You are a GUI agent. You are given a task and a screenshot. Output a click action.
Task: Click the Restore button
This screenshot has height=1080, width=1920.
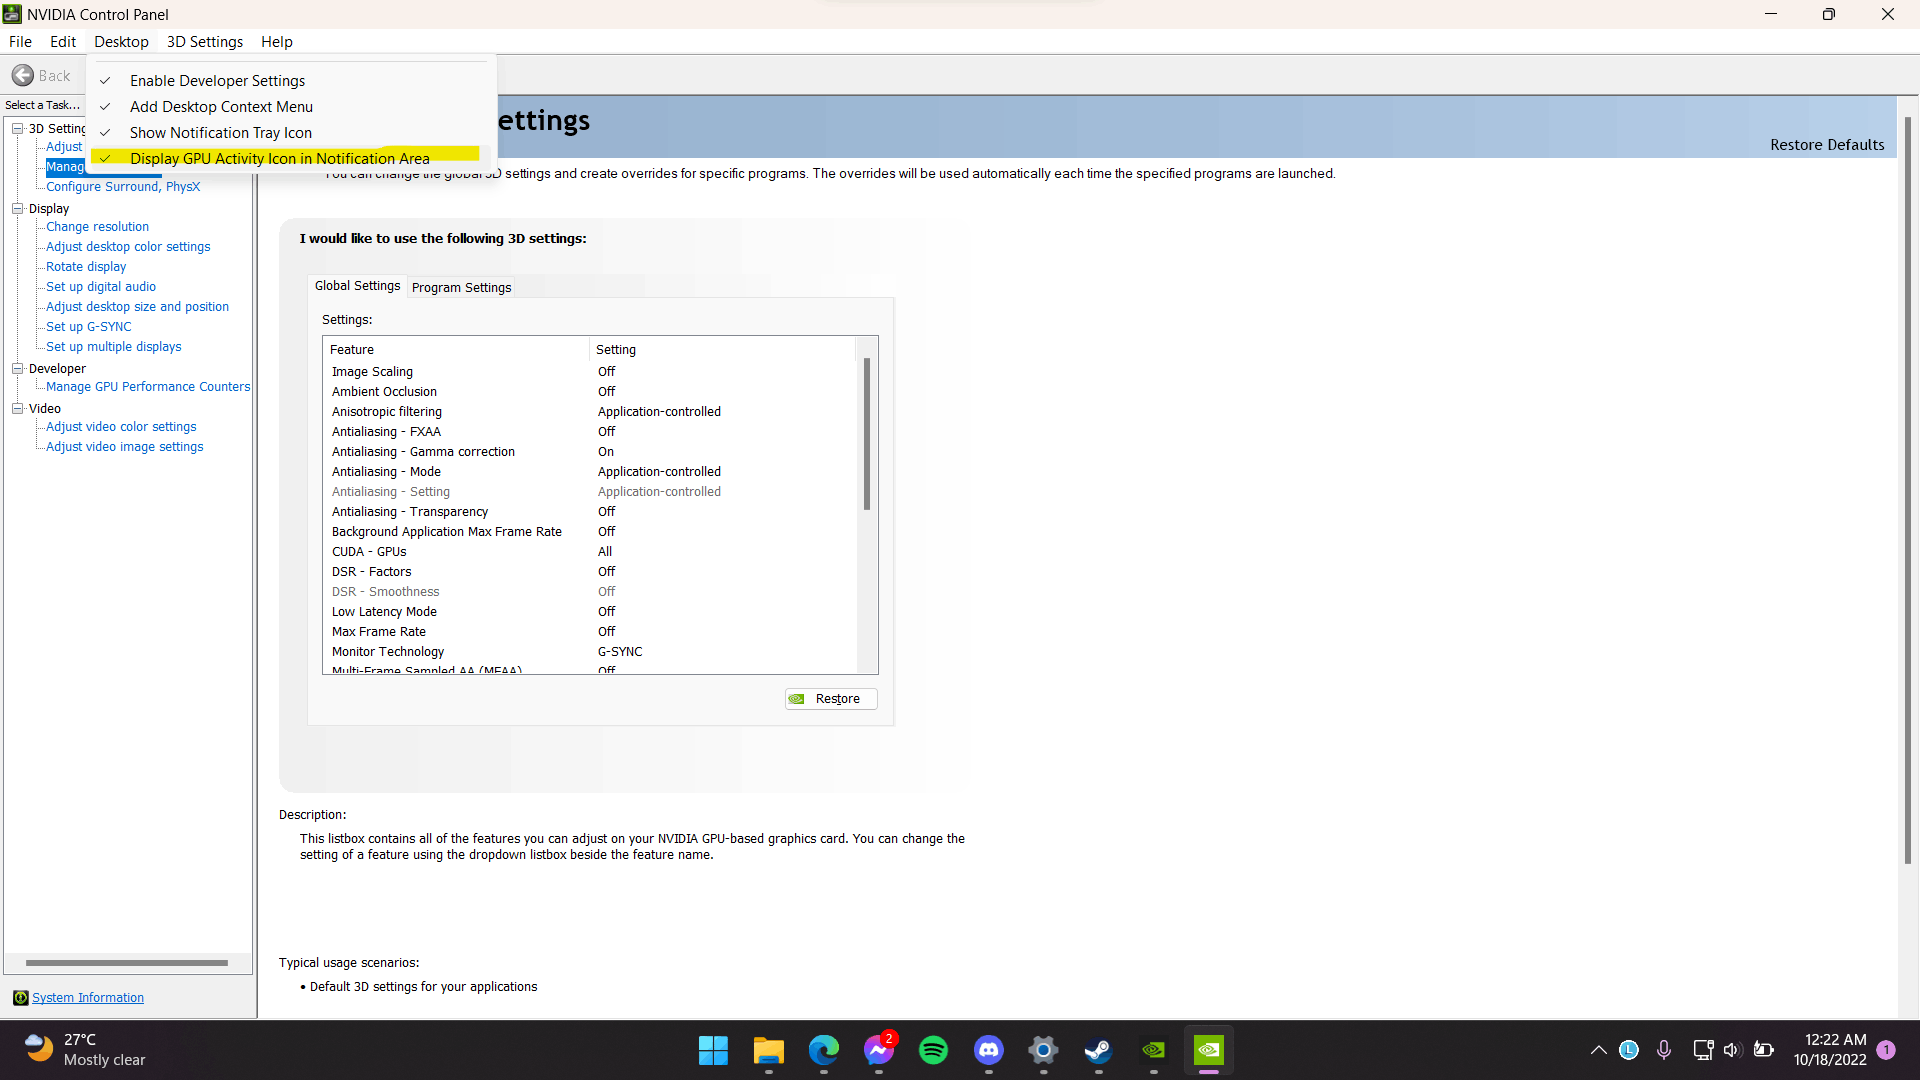tap(831, 699)
